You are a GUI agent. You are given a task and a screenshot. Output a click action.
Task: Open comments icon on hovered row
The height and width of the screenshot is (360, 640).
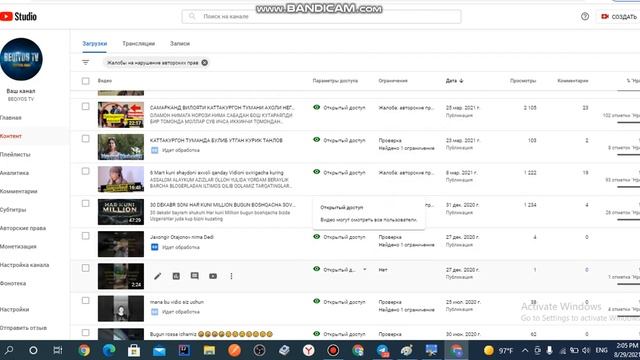pos(195,276)
